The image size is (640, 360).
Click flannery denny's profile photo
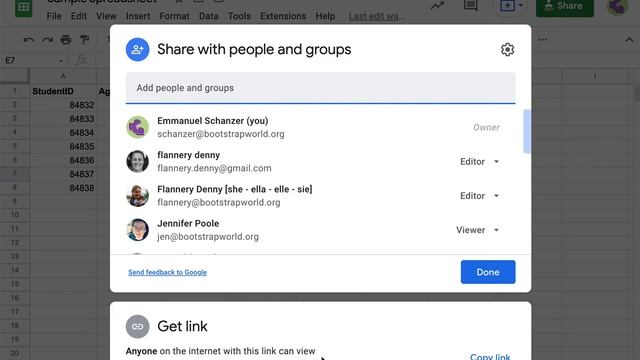138,162
